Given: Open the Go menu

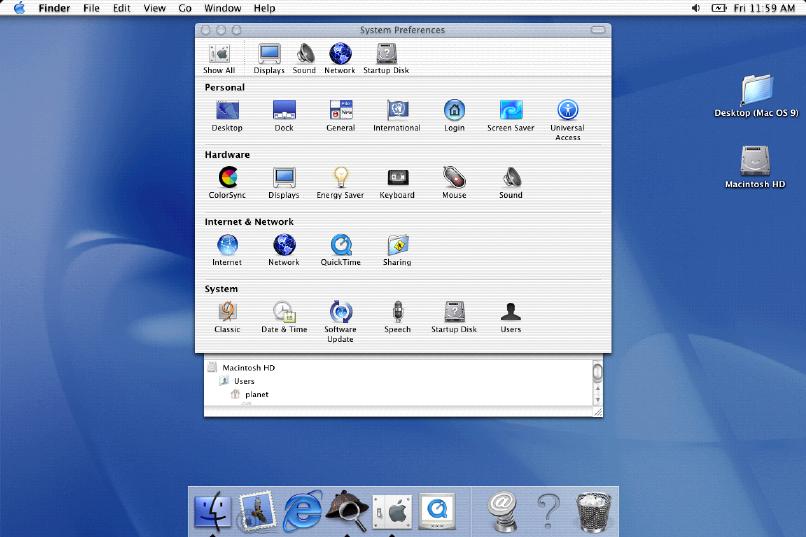Looking at the screenshot, I should point(185,8).
